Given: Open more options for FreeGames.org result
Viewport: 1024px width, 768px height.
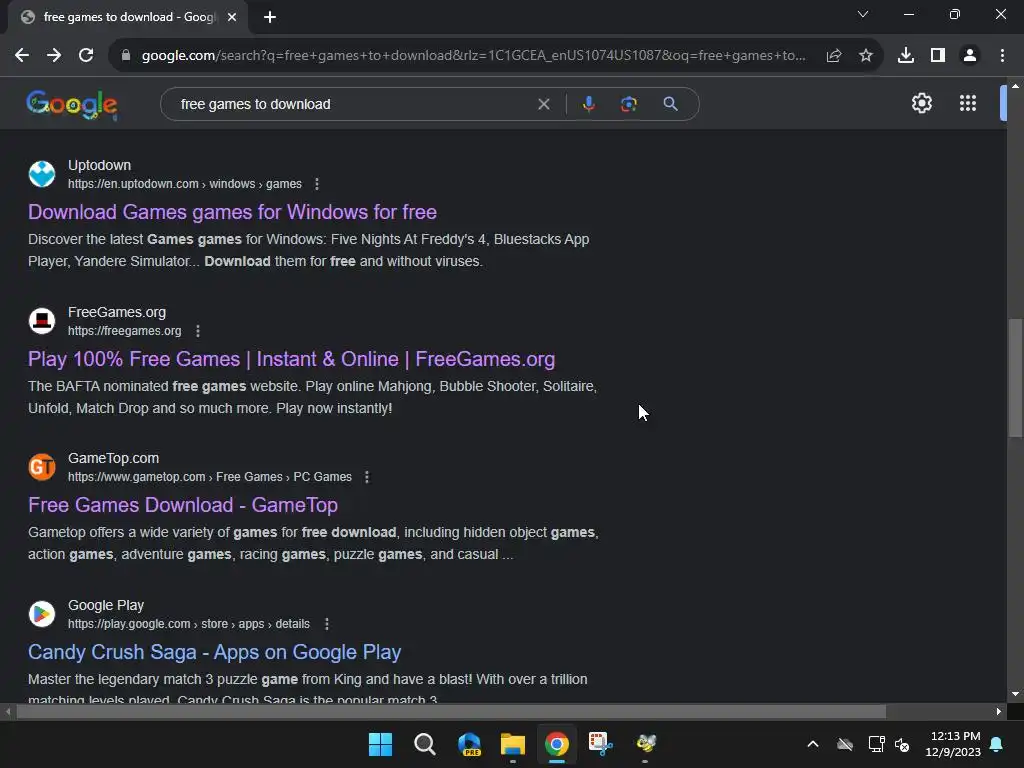Looking at the screenshot, I should click(x=198, y=331).
